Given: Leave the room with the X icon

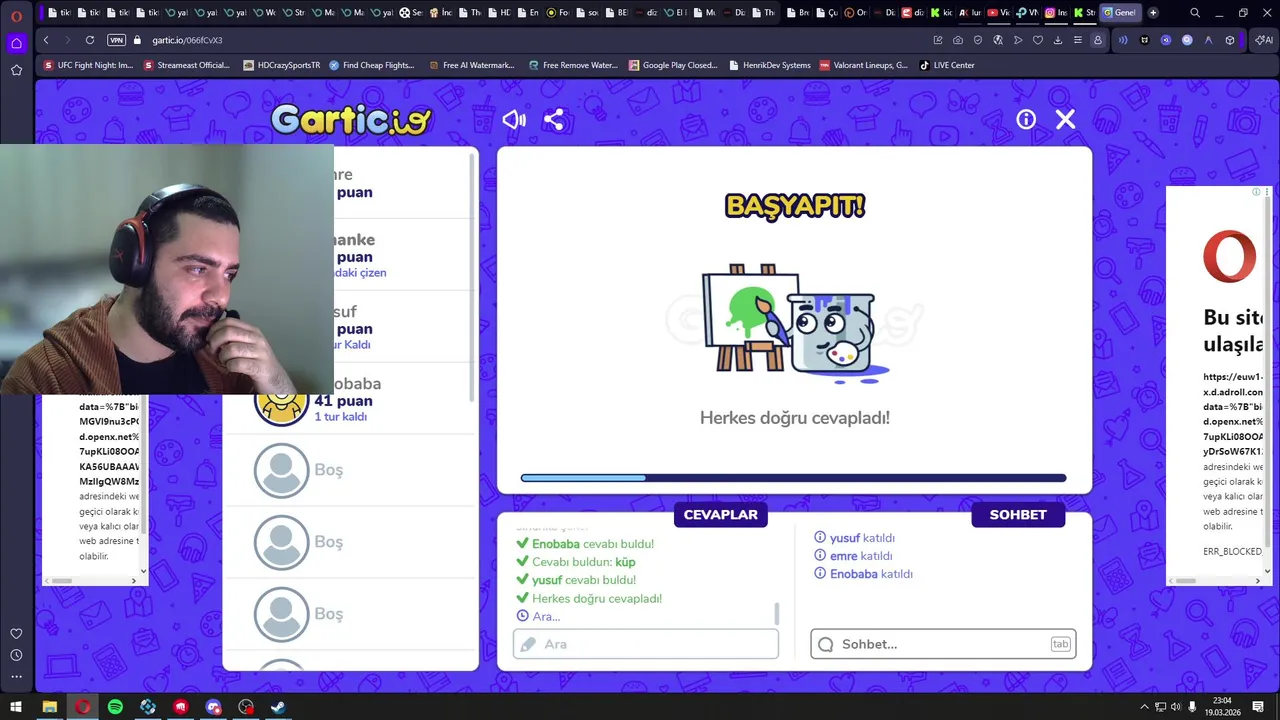Looking at the screenshot, I should [x=1065, y=120].
